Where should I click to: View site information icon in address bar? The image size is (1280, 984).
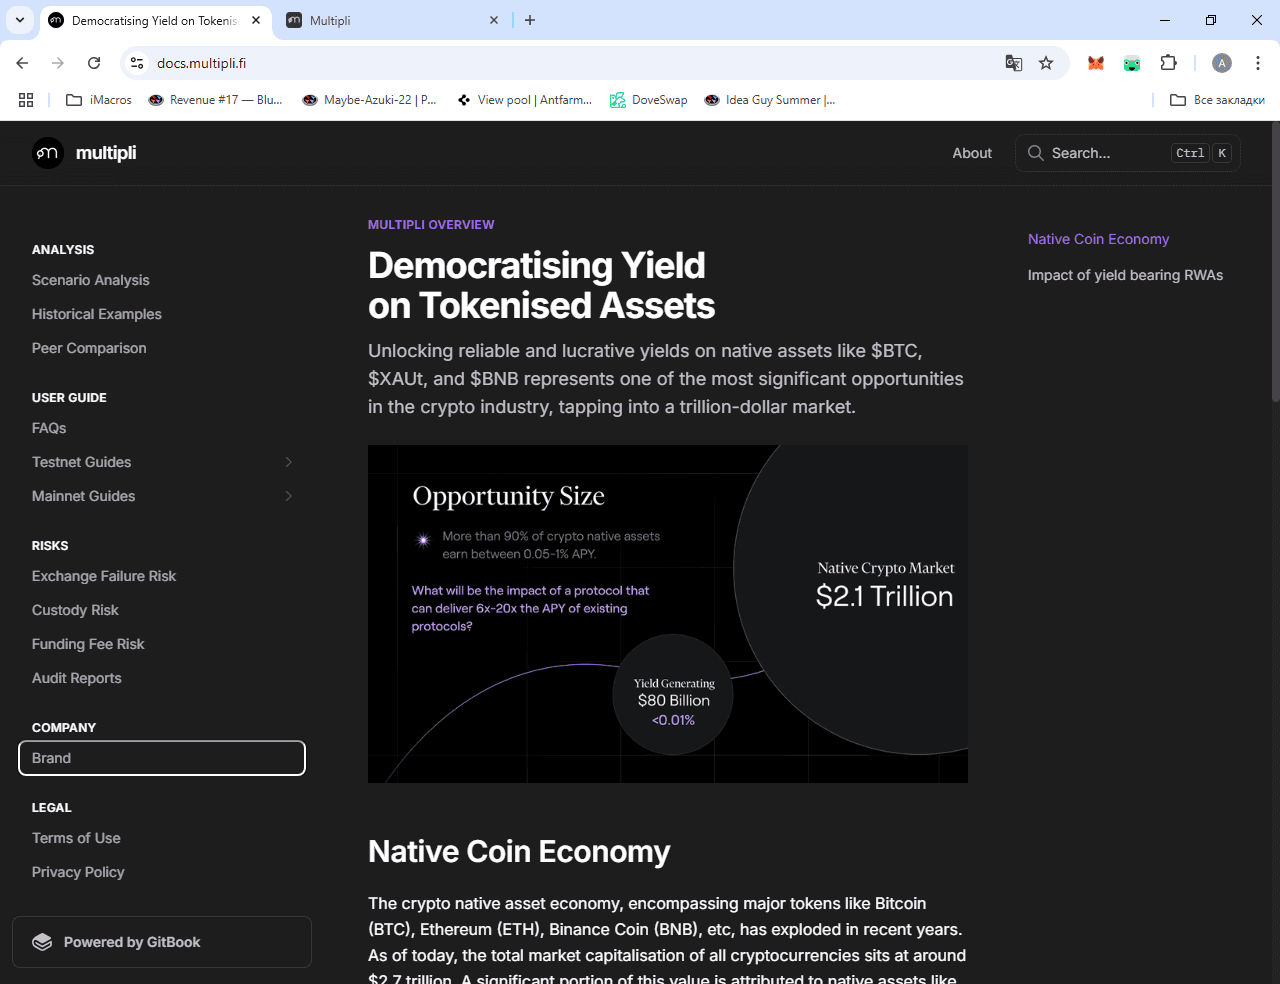(138, 63)
